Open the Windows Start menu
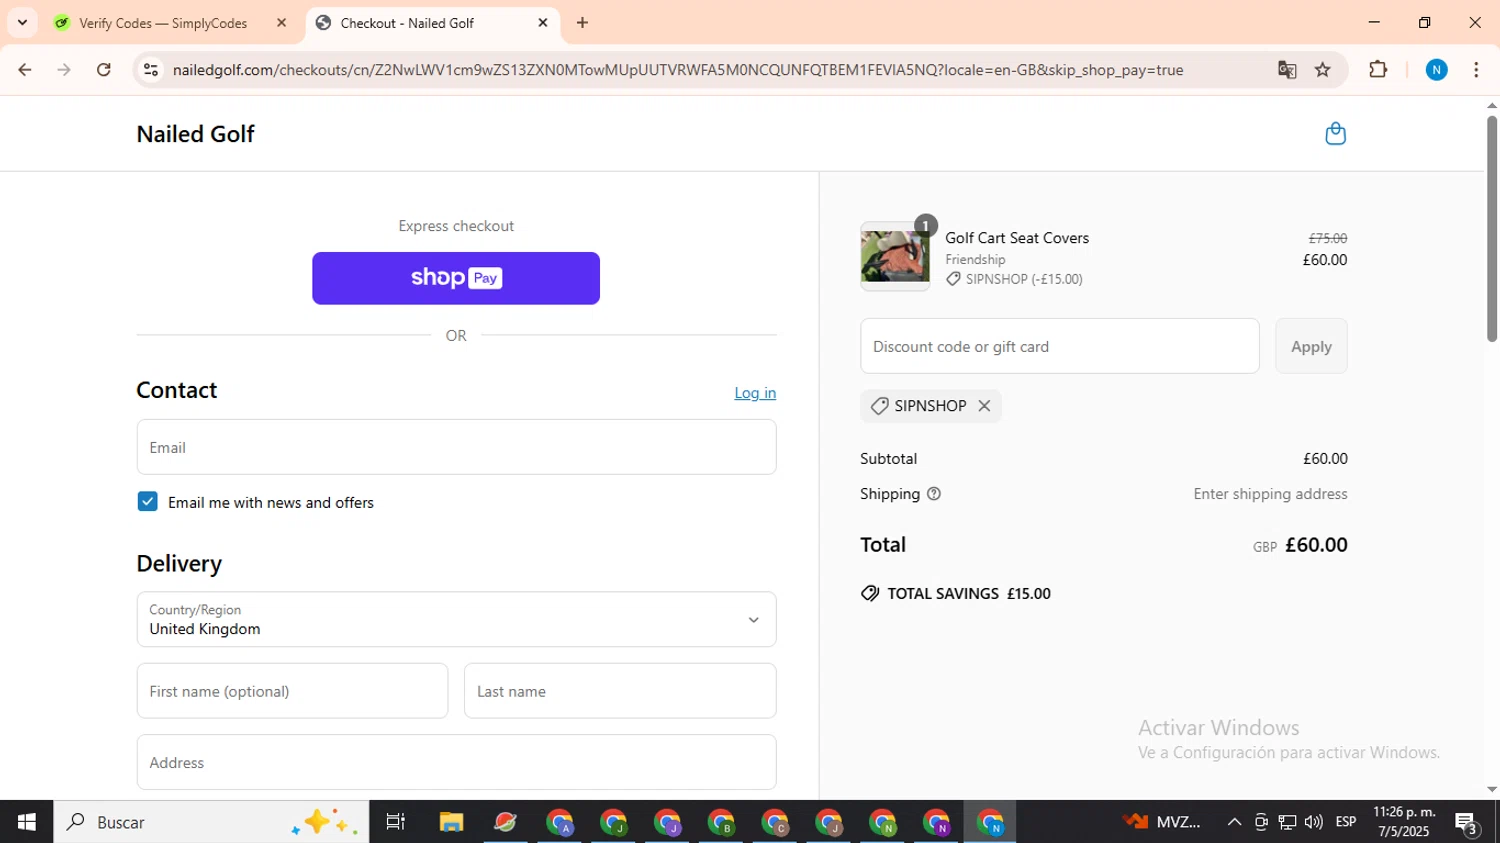 27,822
